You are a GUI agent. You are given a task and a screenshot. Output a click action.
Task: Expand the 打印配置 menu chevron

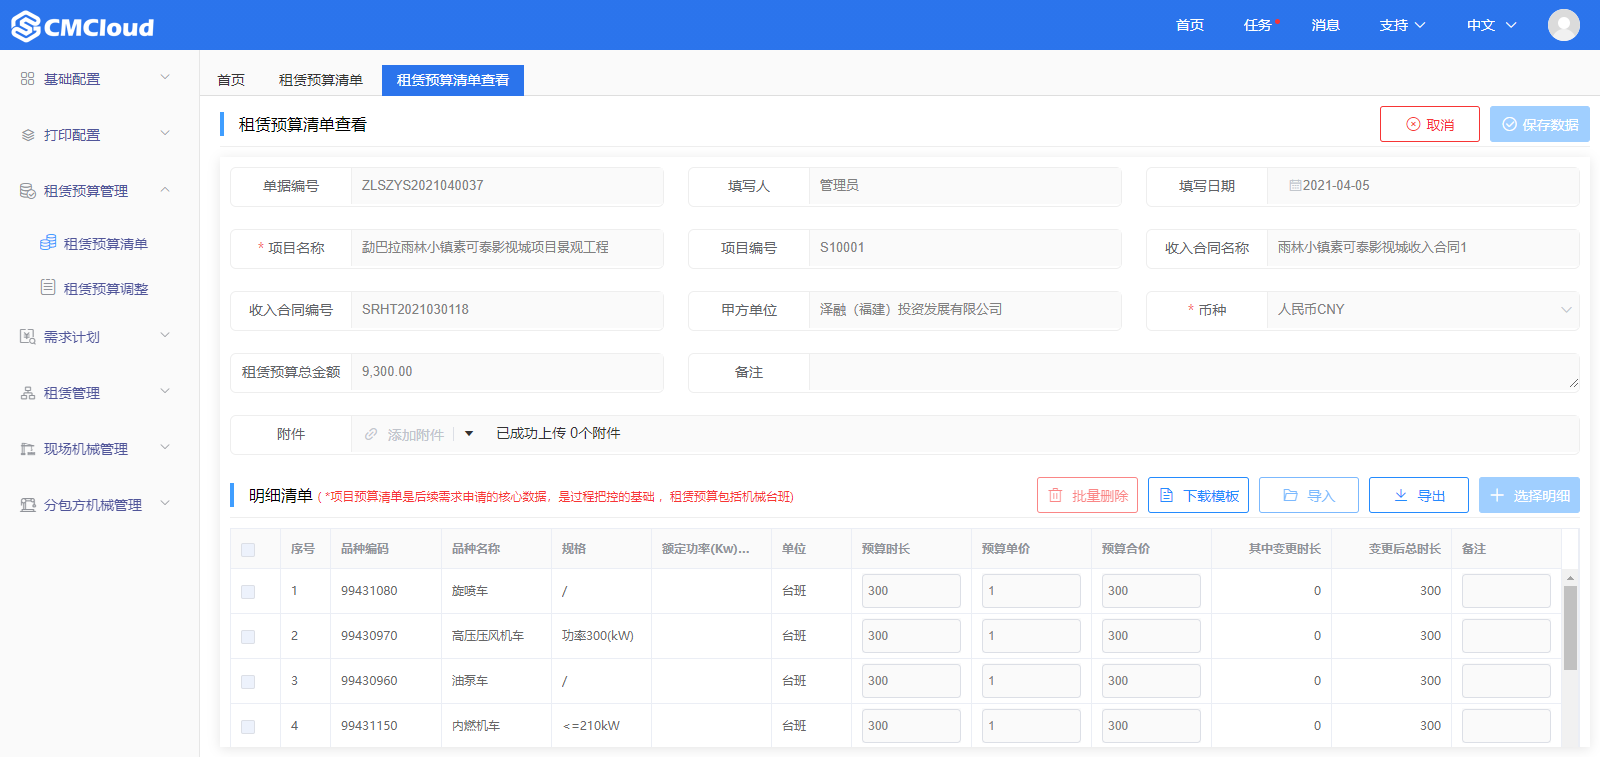(x=165, y=133)
